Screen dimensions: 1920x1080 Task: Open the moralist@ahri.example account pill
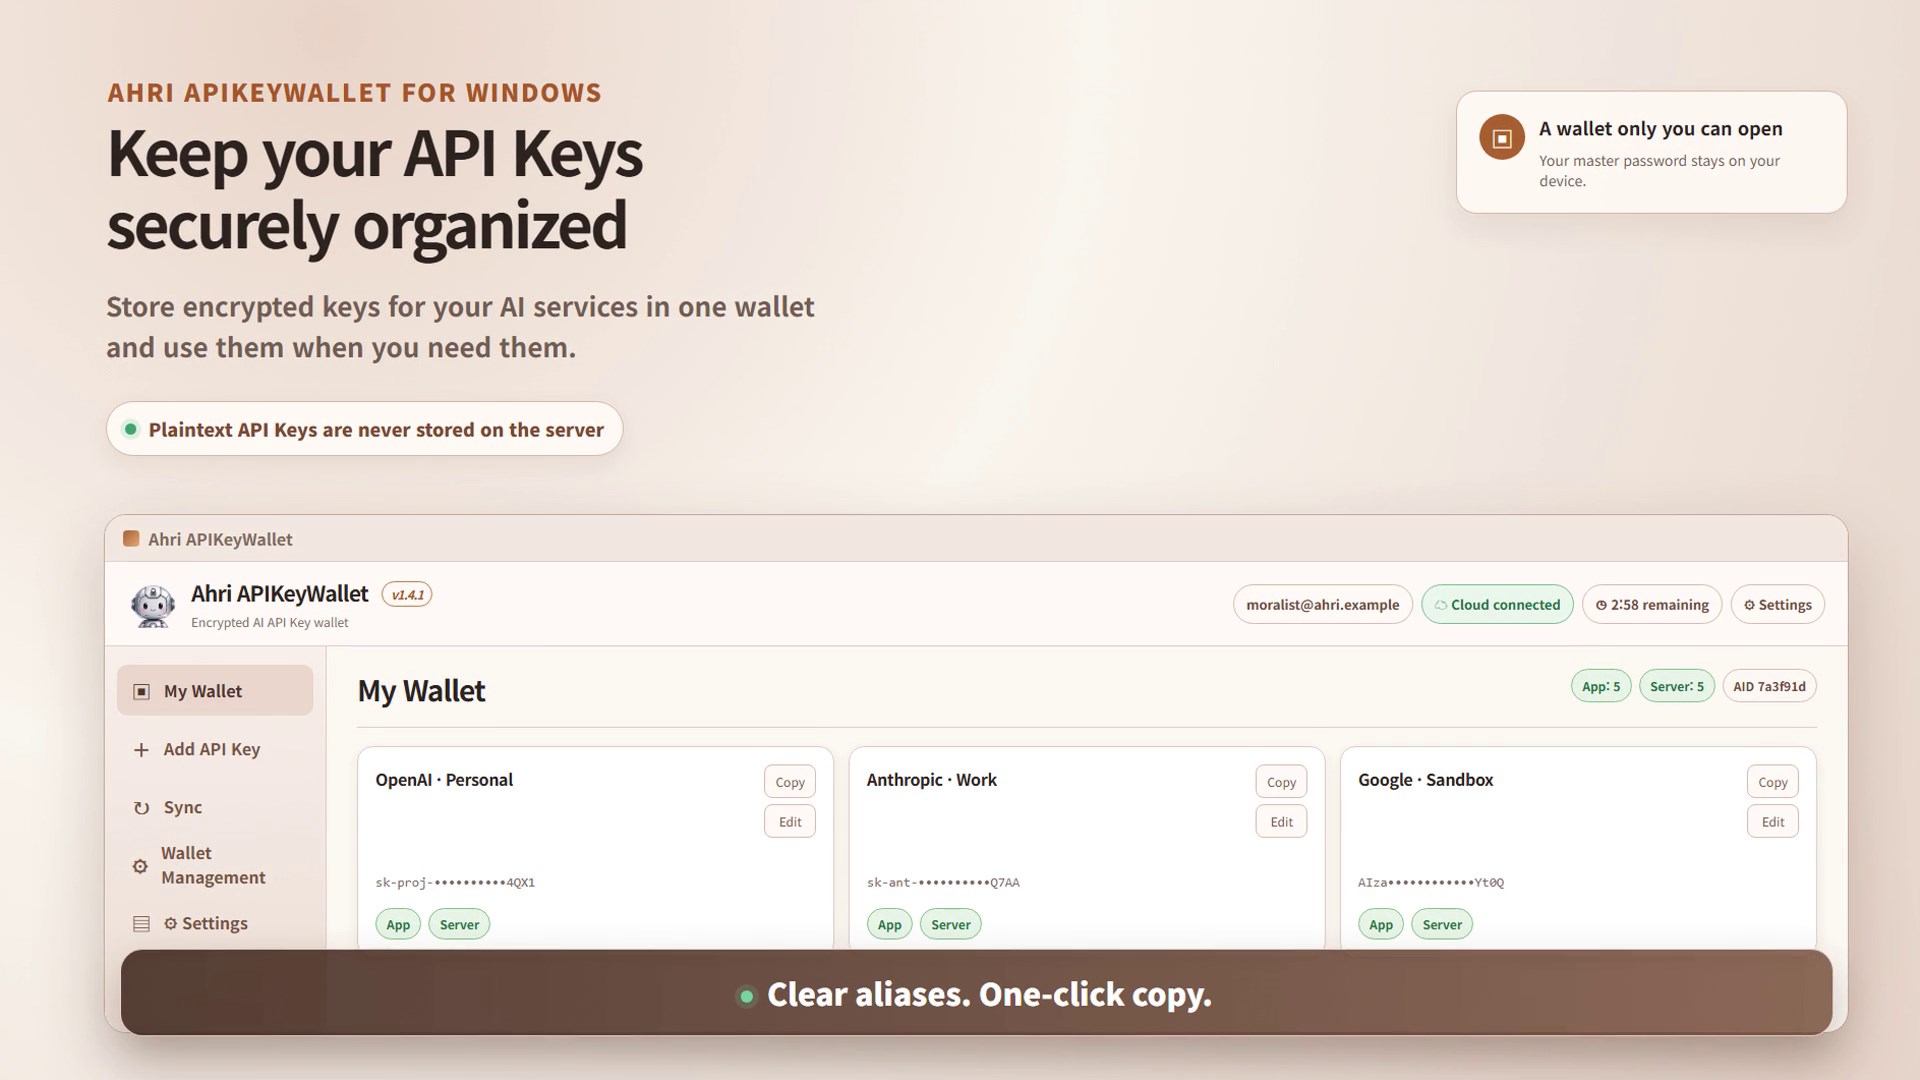click(1322, 604)
